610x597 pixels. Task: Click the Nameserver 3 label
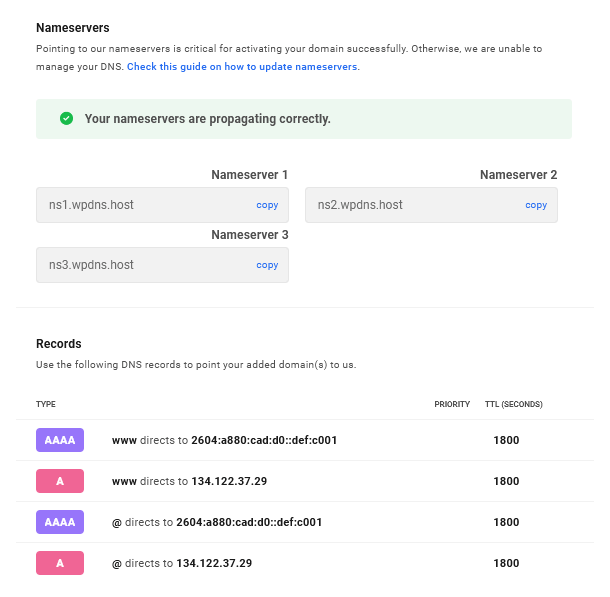pos(249,235)
